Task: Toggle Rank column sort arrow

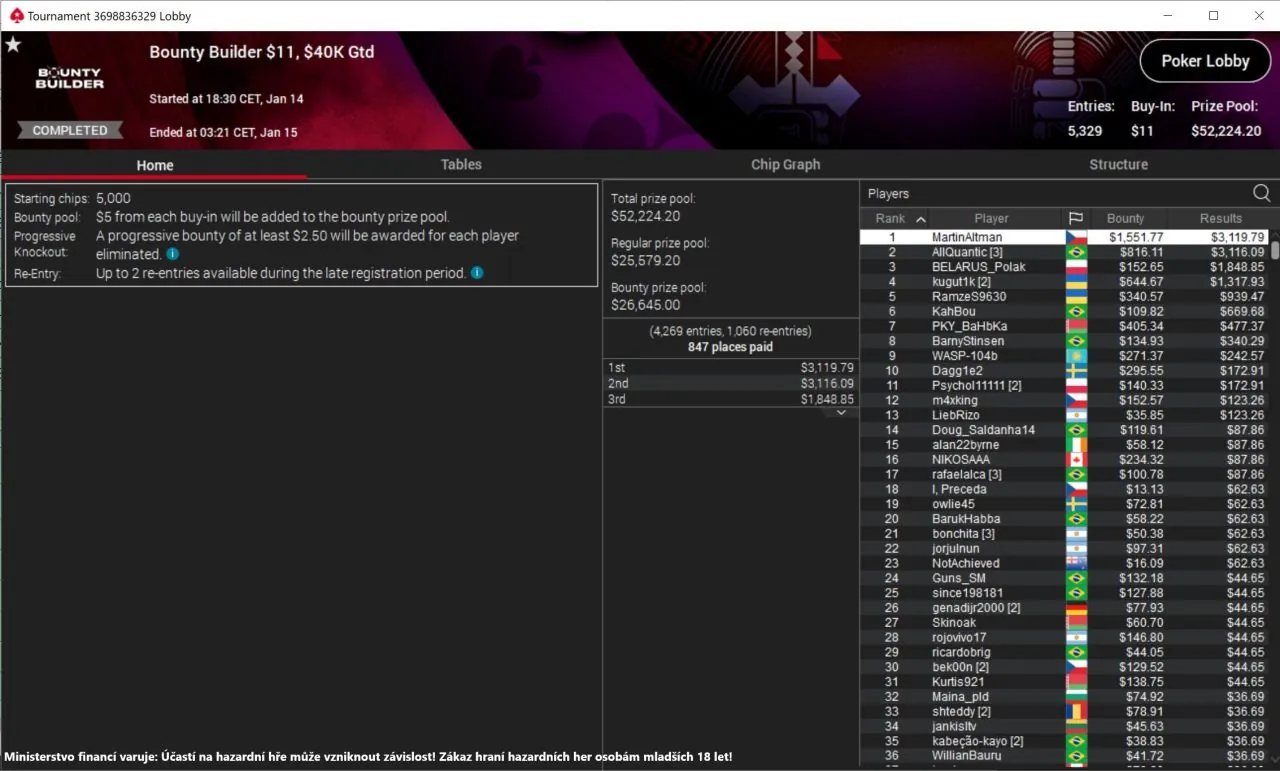Action: pyautogui.click(x=920, y=218)
